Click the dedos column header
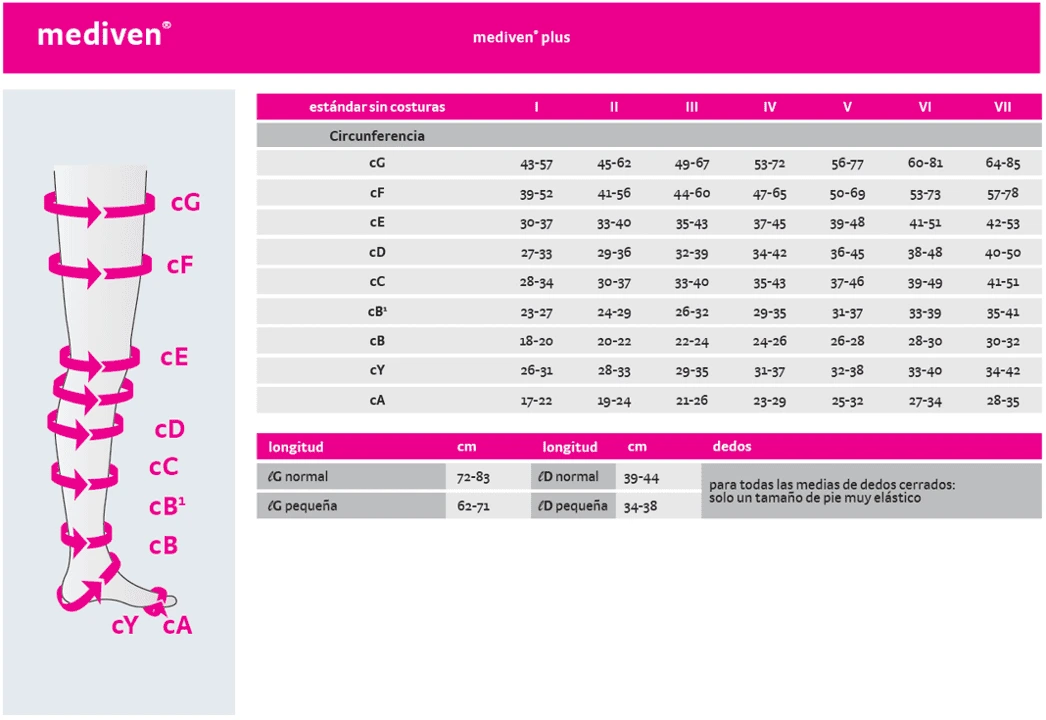1046x720 pixels. coord(732,446)
